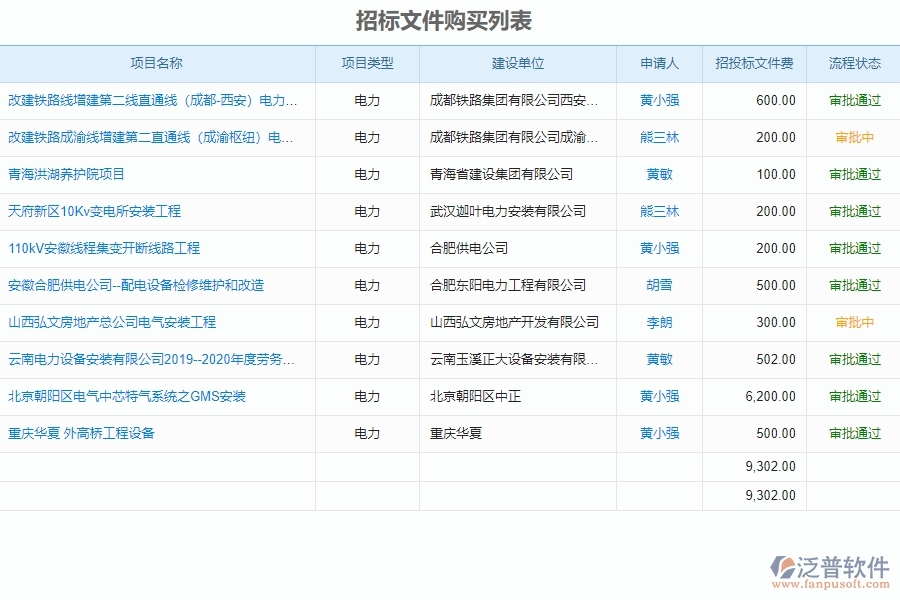Click 审批中 status of 改建铁路成渝线 row
The image size is (900, 600).
click(853, 137)
